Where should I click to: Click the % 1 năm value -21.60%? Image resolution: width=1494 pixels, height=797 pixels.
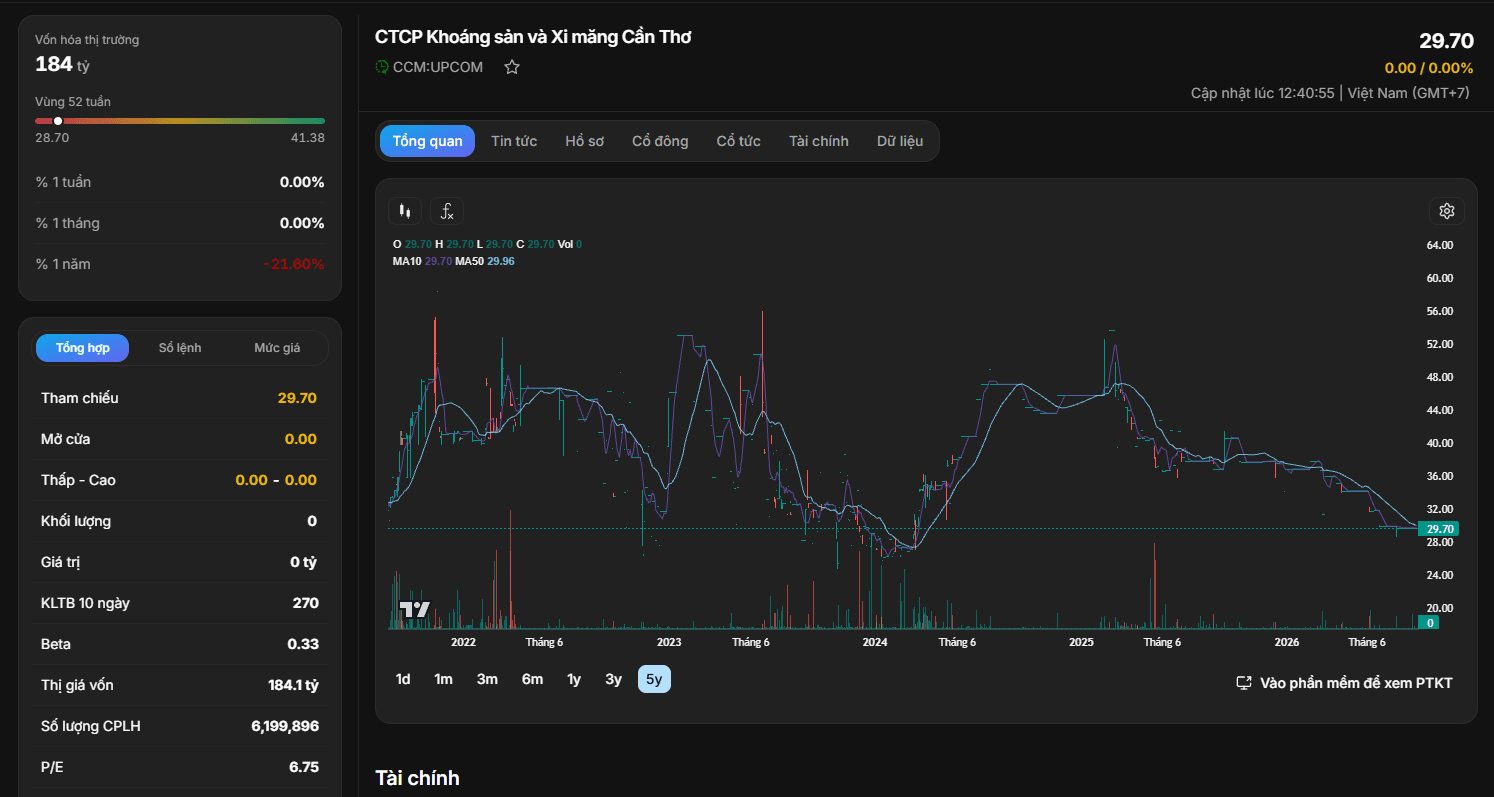point(294,264)
